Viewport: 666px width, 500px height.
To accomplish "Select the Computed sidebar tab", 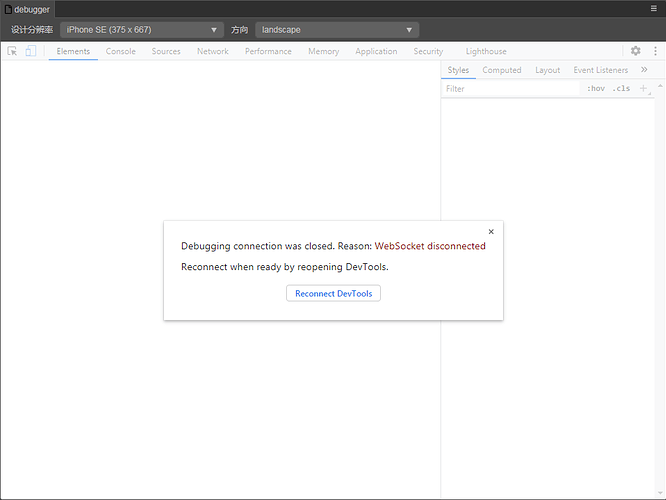I will pyautogui.click(x=502, y=70).
